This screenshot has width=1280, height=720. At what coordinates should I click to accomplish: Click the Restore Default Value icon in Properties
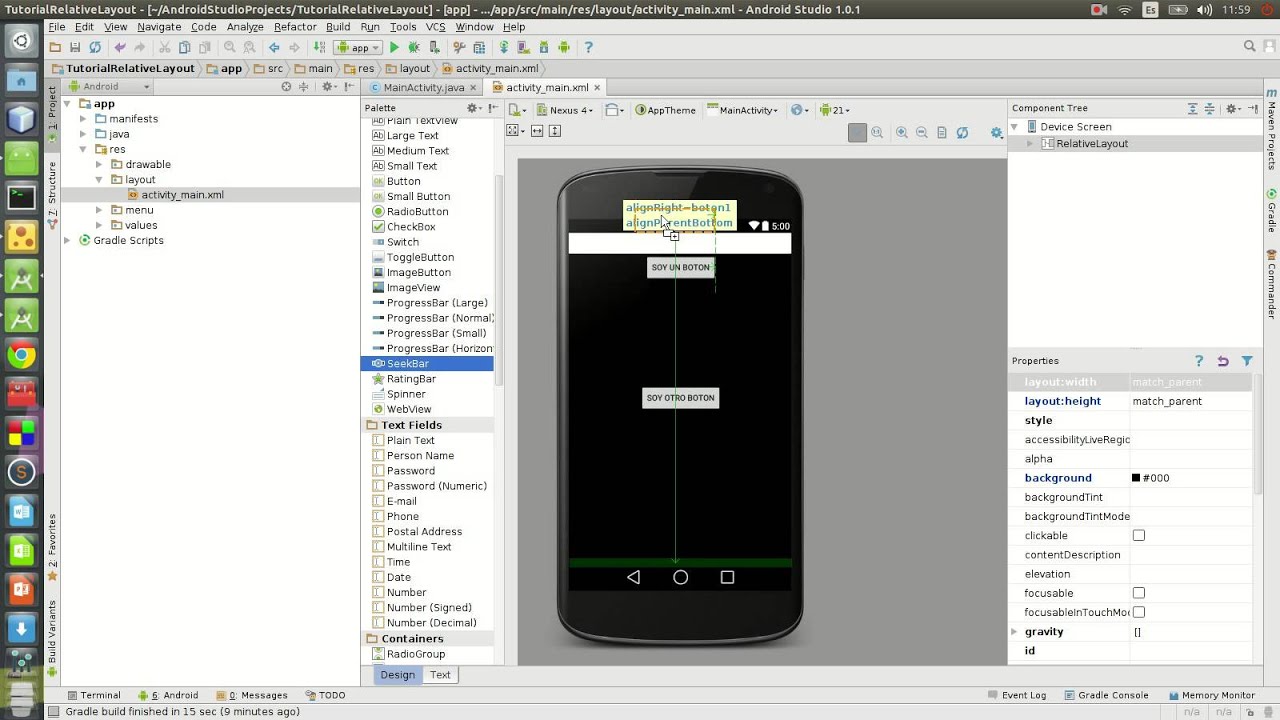click(x=1223, y=361)
